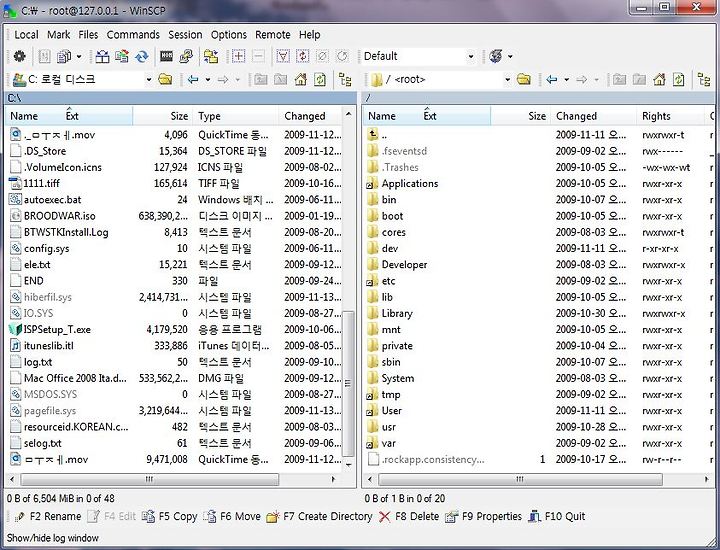Open the Options menu
Viewport: 720px width, 550px height.
(x=229, y=34)
